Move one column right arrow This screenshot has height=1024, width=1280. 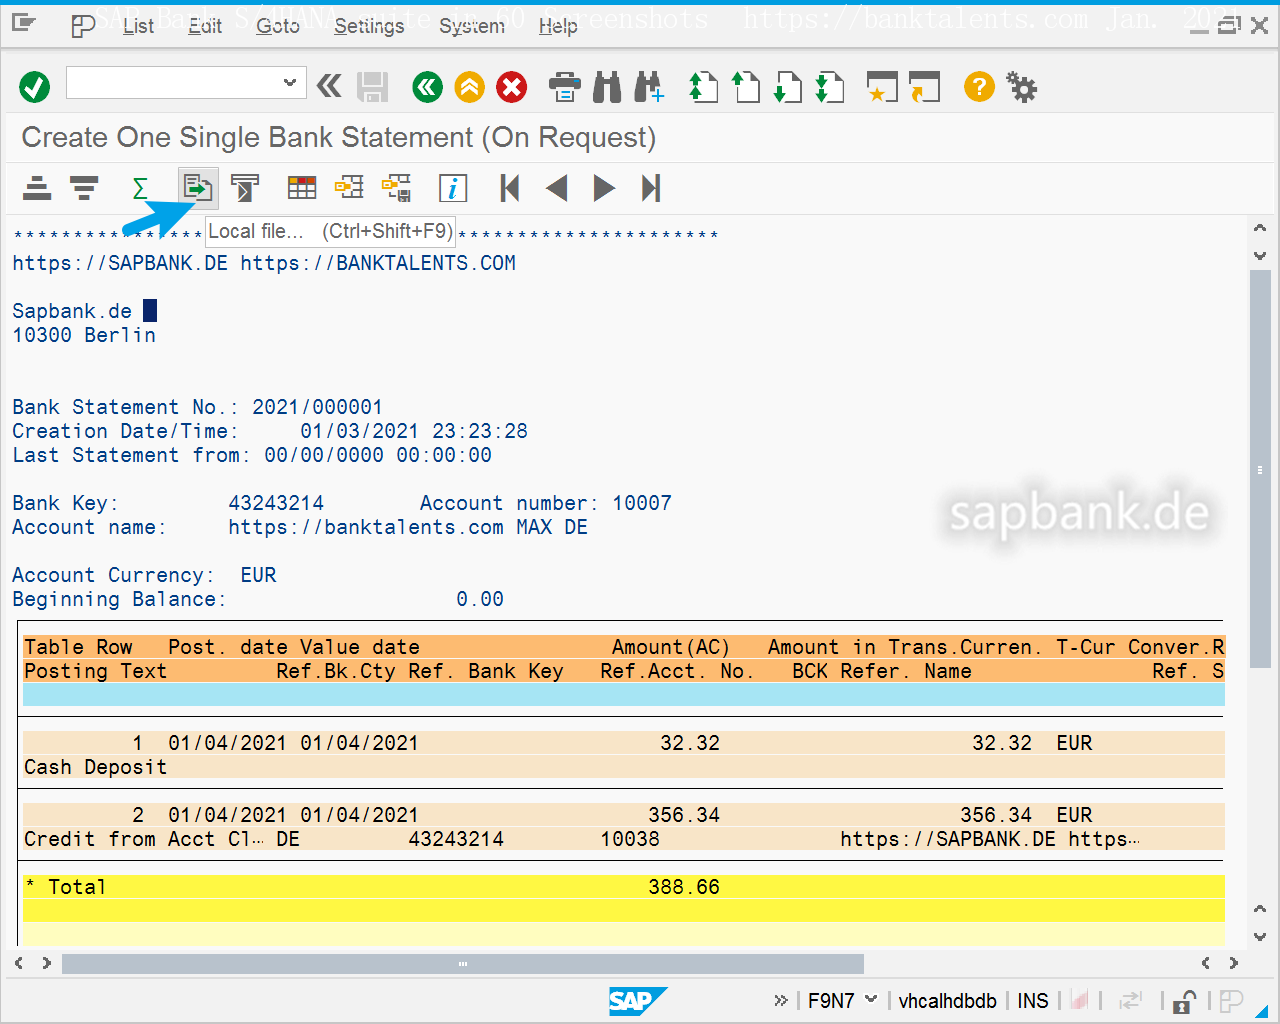pos(604,187)
